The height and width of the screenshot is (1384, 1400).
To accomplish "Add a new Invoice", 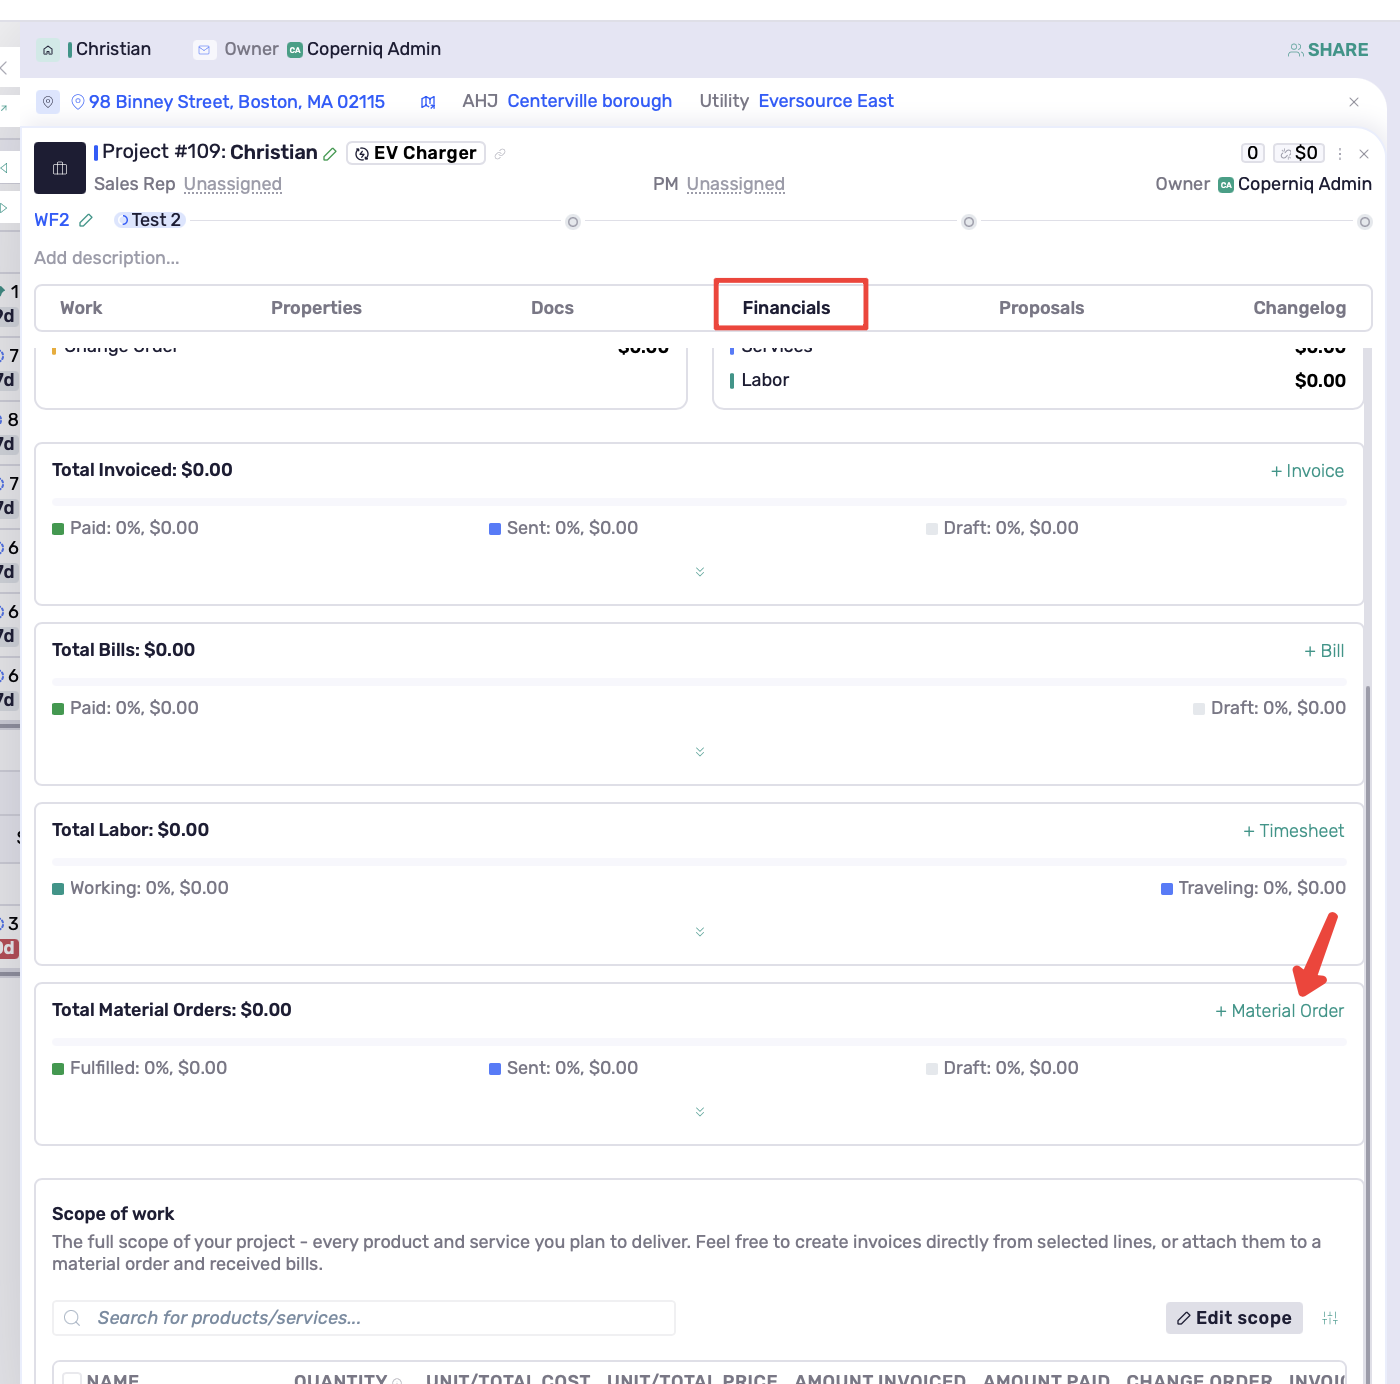I will [x=1307, y=471].
